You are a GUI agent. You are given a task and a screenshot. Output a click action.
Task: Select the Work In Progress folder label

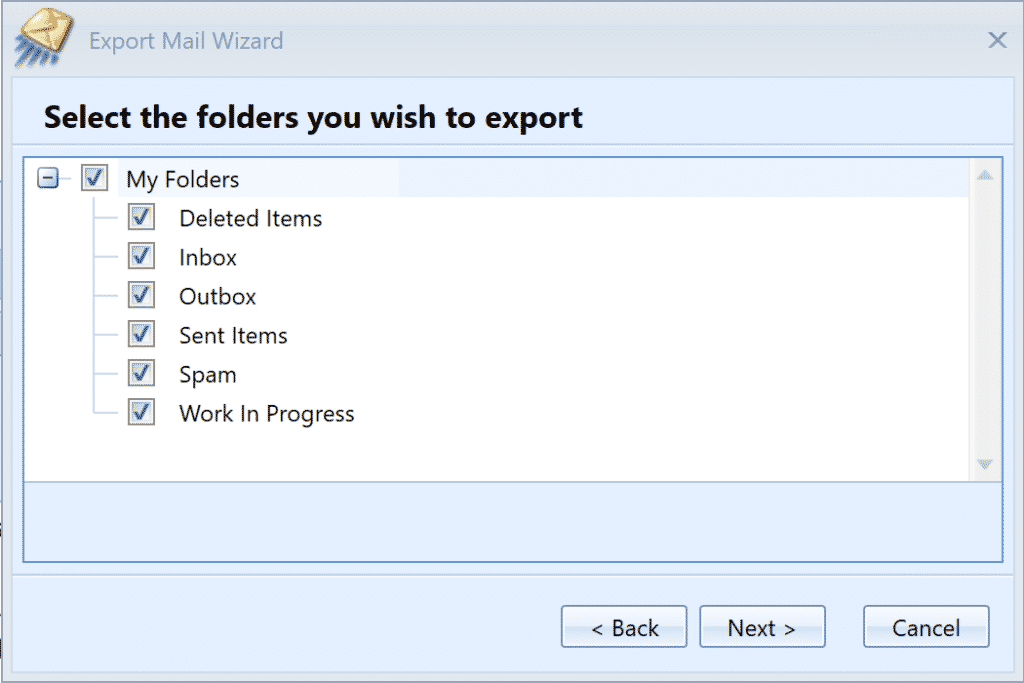[267, 414]
